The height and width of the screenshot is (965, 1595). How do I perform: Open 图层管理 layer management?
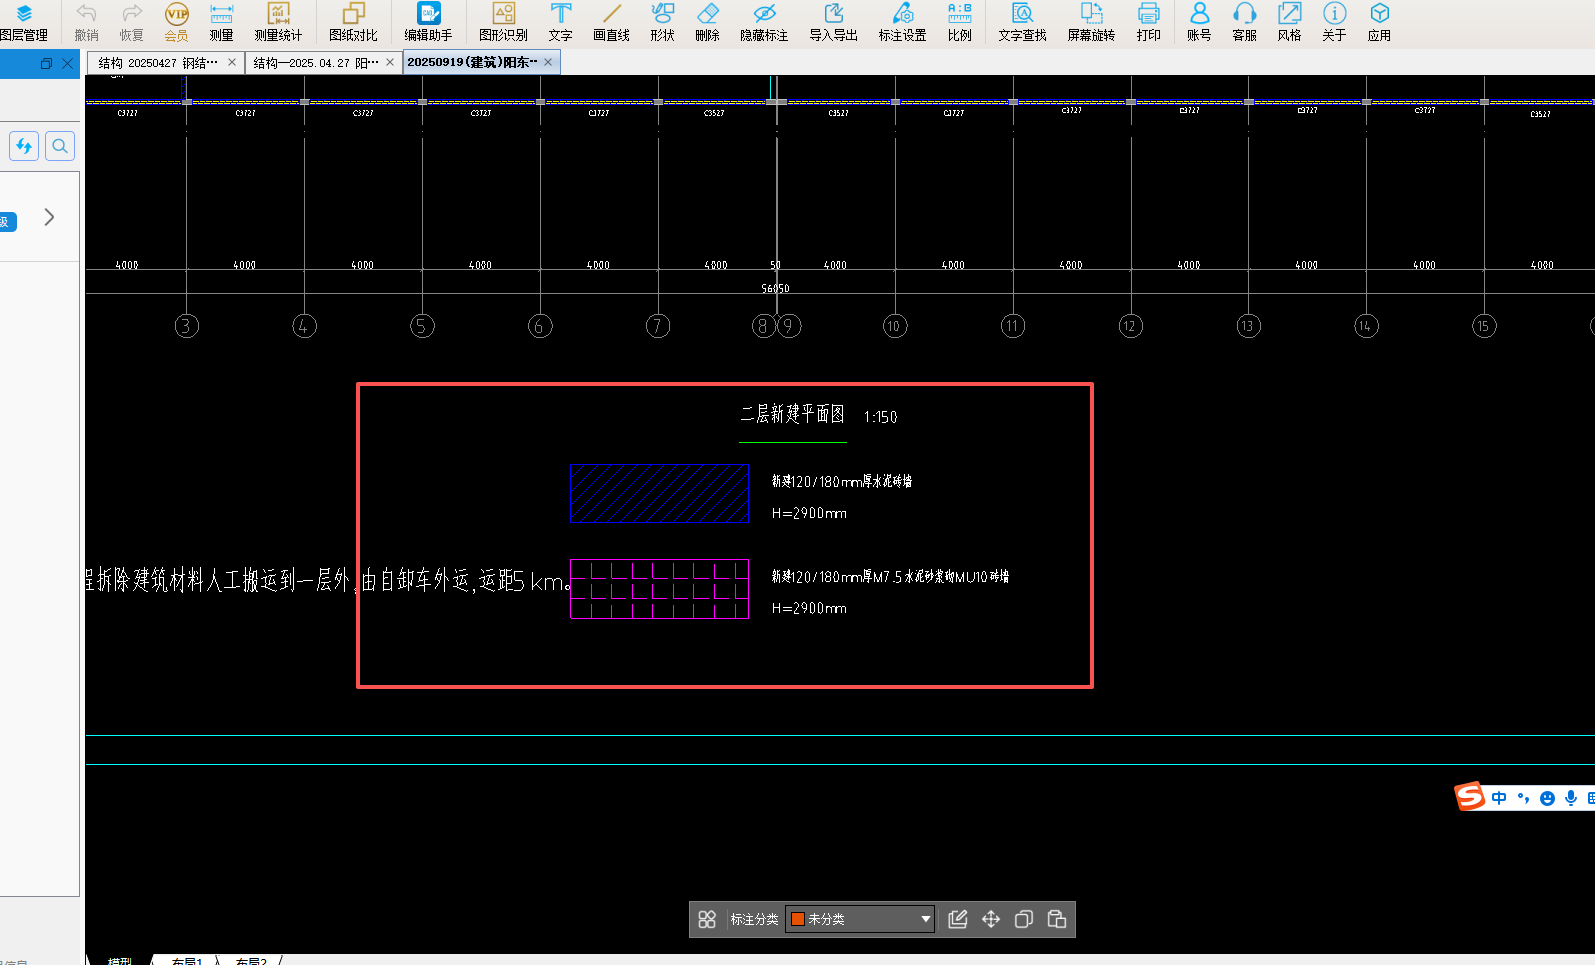coord(24,22)
